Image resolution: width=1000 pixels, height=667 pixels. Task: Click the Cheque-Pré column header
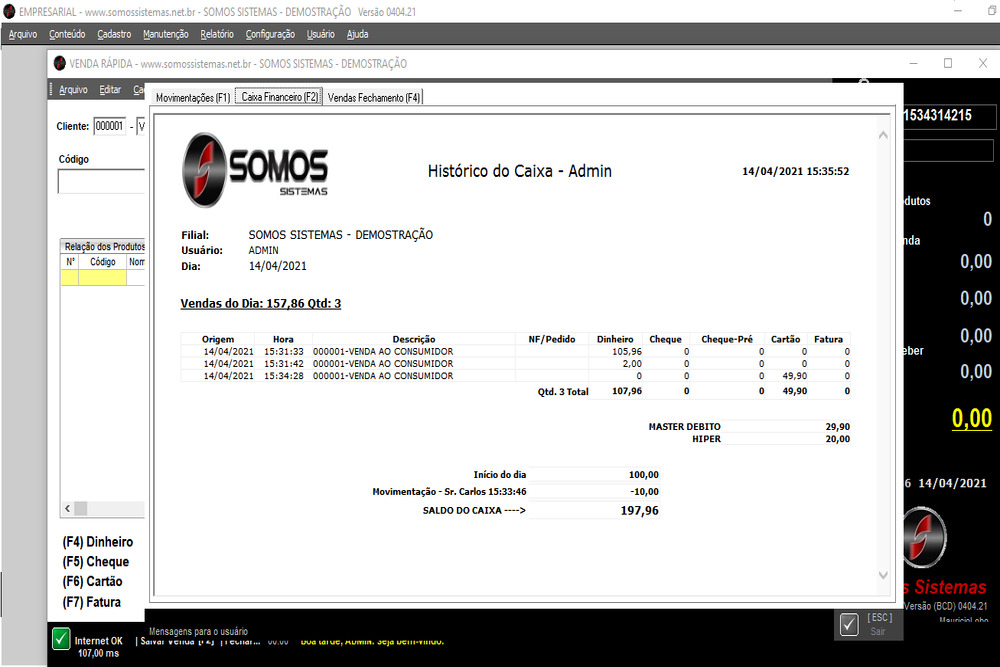pyautogui.click(x=727, y=339)
